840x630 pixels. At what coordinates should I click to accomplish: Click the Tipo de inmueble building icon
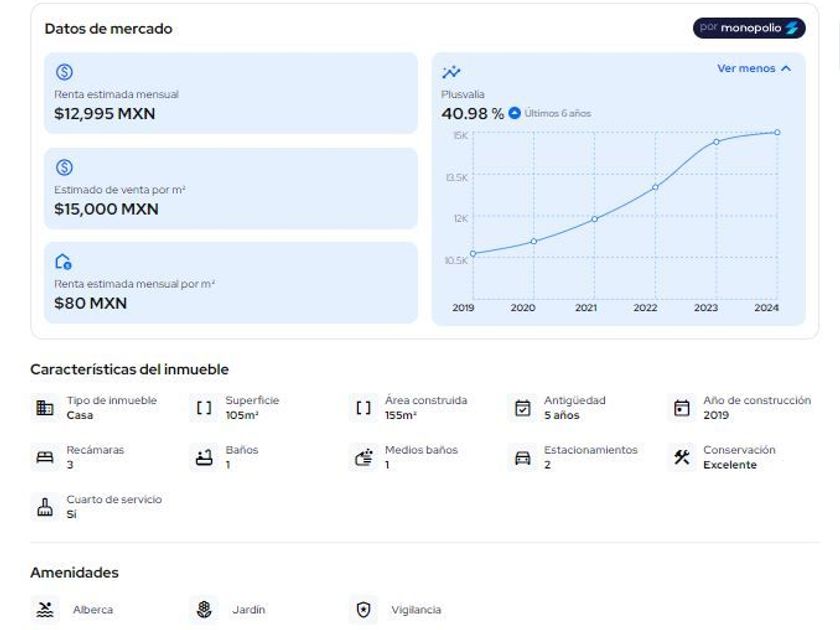tap(44, 408)
